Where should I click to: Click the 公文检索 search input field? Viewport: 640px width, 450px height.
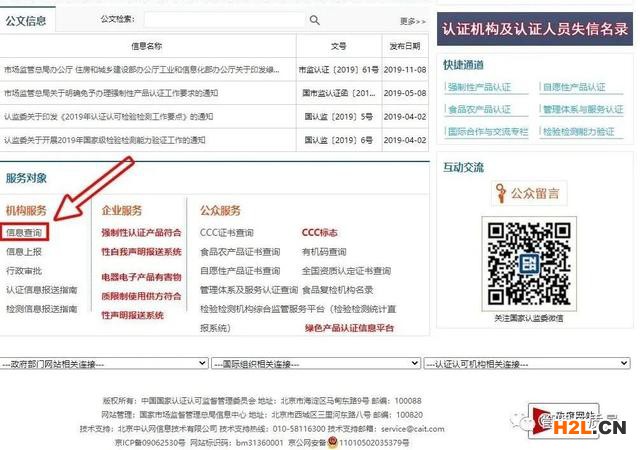pos(224,20)
